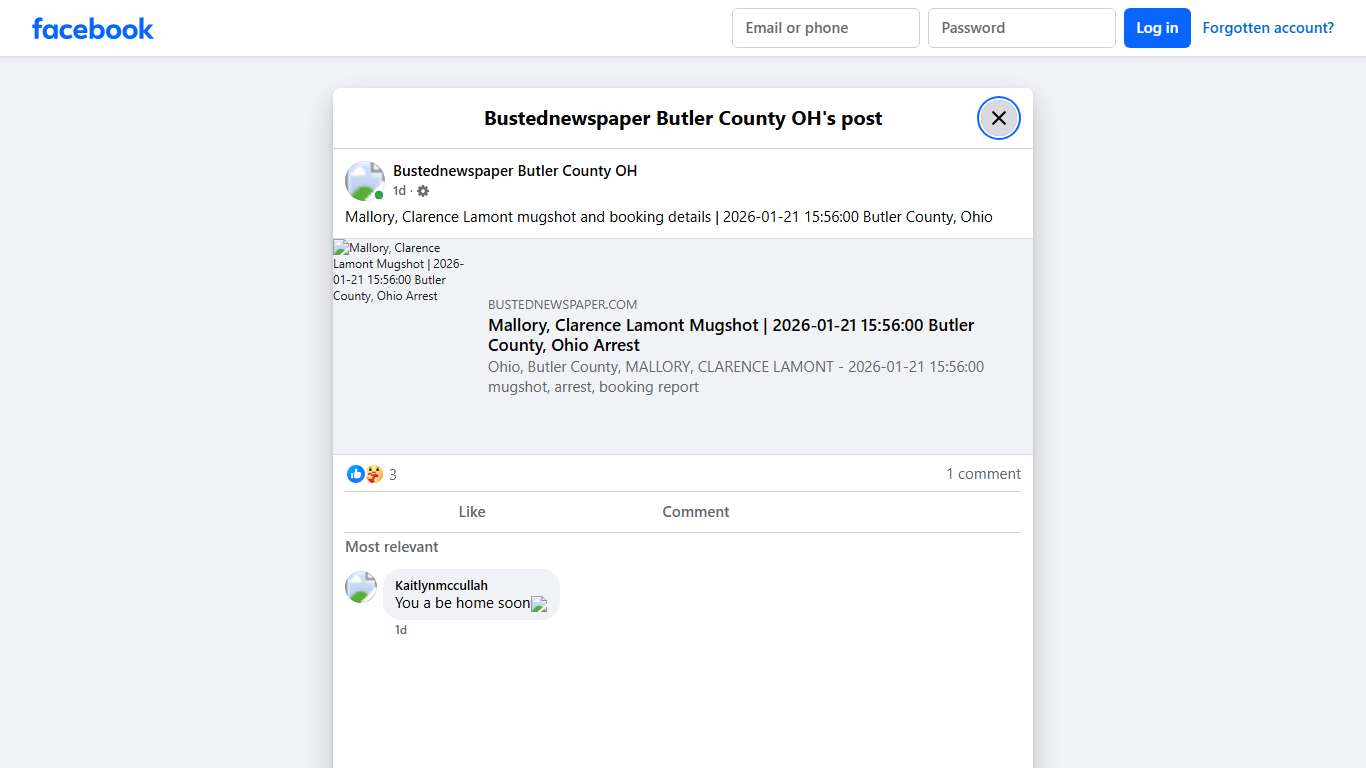The height and width of the screenshot is (768, 1366).
Task: Click the emoji at end of Kaitlynmccullah's comment
Action: (540, 604)
